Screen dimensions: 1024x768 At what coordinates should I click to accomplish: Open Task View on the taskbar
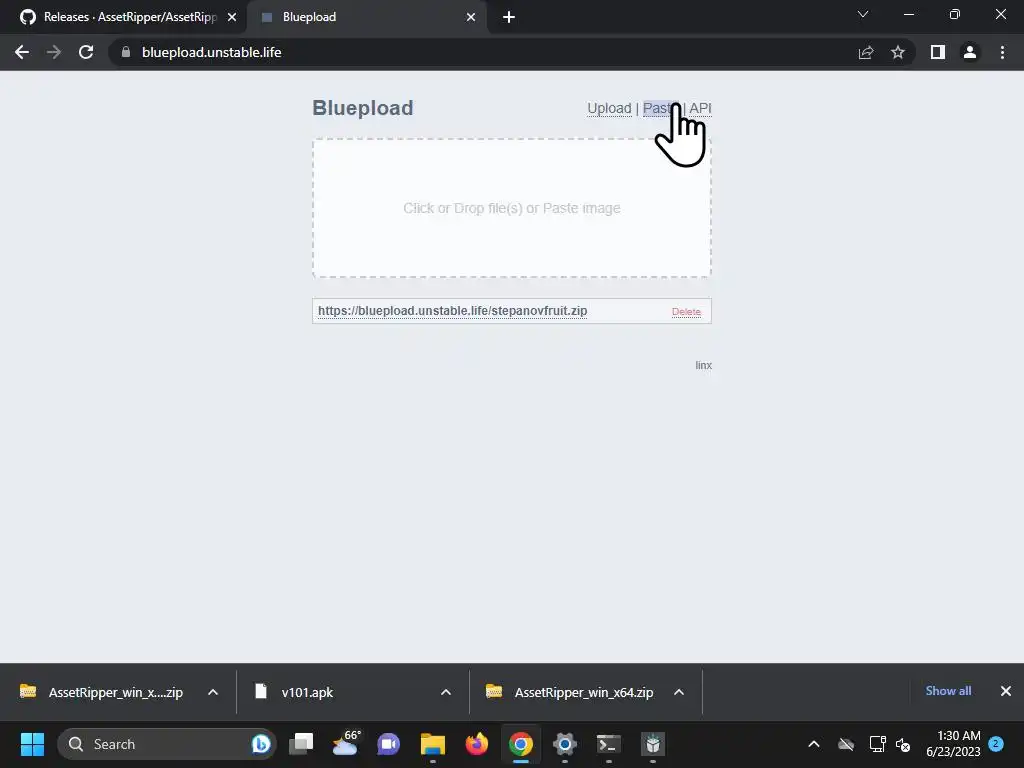(x=301, y=744)
